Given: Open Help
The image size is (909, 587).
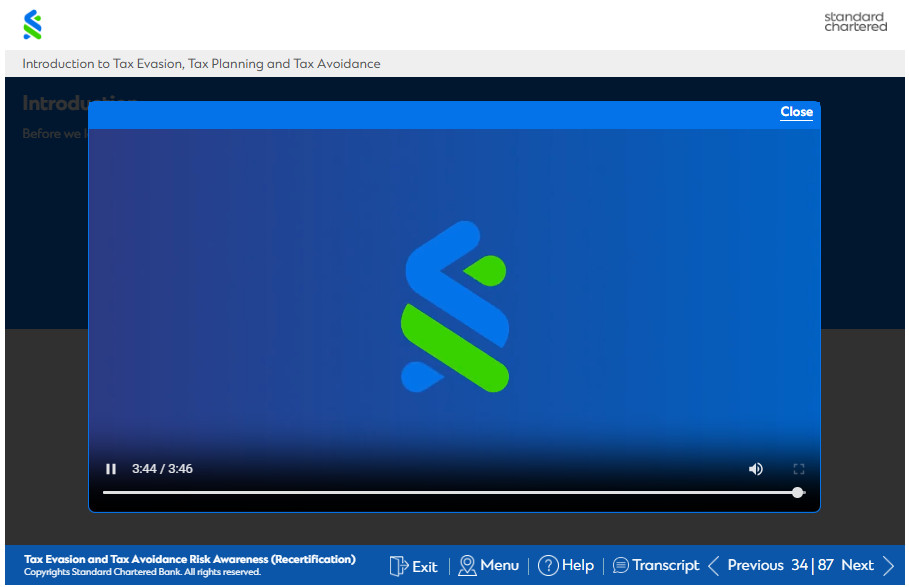Looking at the screenshot, I should (577, 566).
